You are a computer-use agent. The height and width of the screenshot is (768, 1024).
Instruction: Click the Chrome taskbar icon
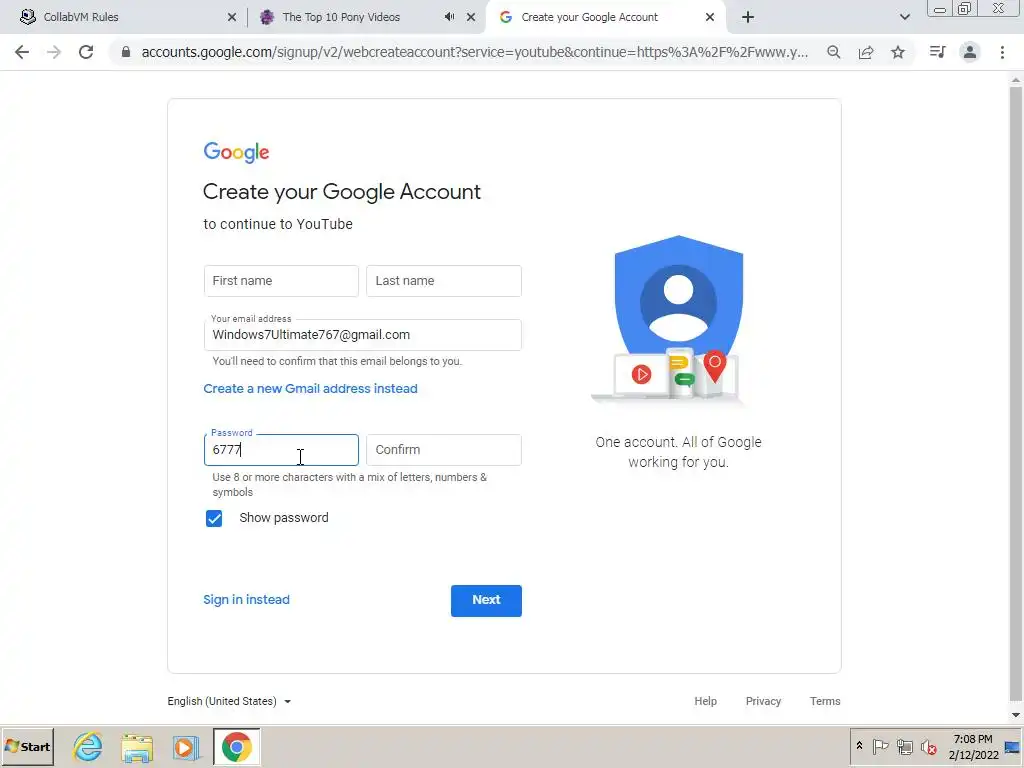[x=236, y=747]
